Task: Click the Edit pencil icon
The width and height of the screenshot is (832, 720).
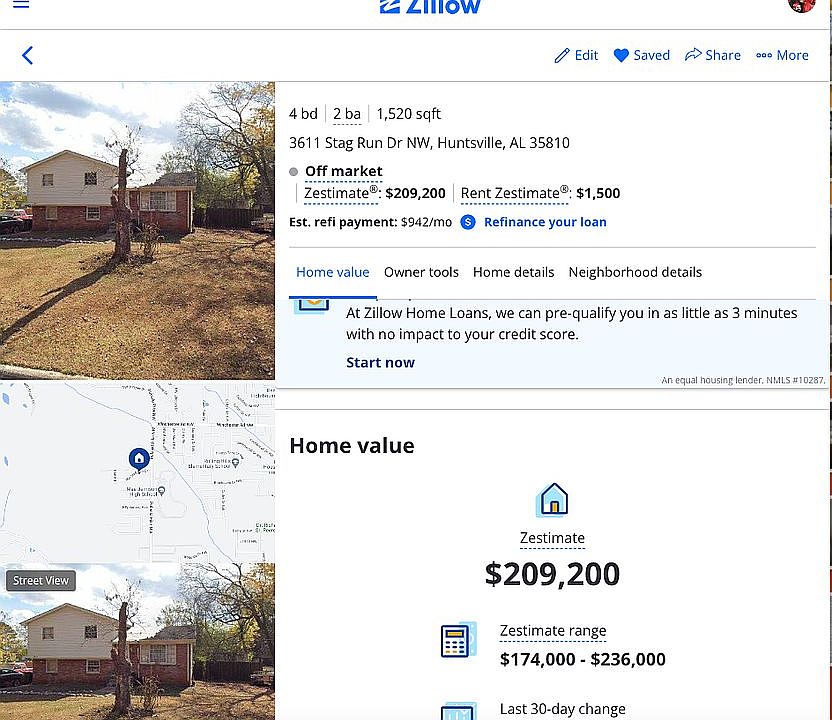Action: pos(562,56)
